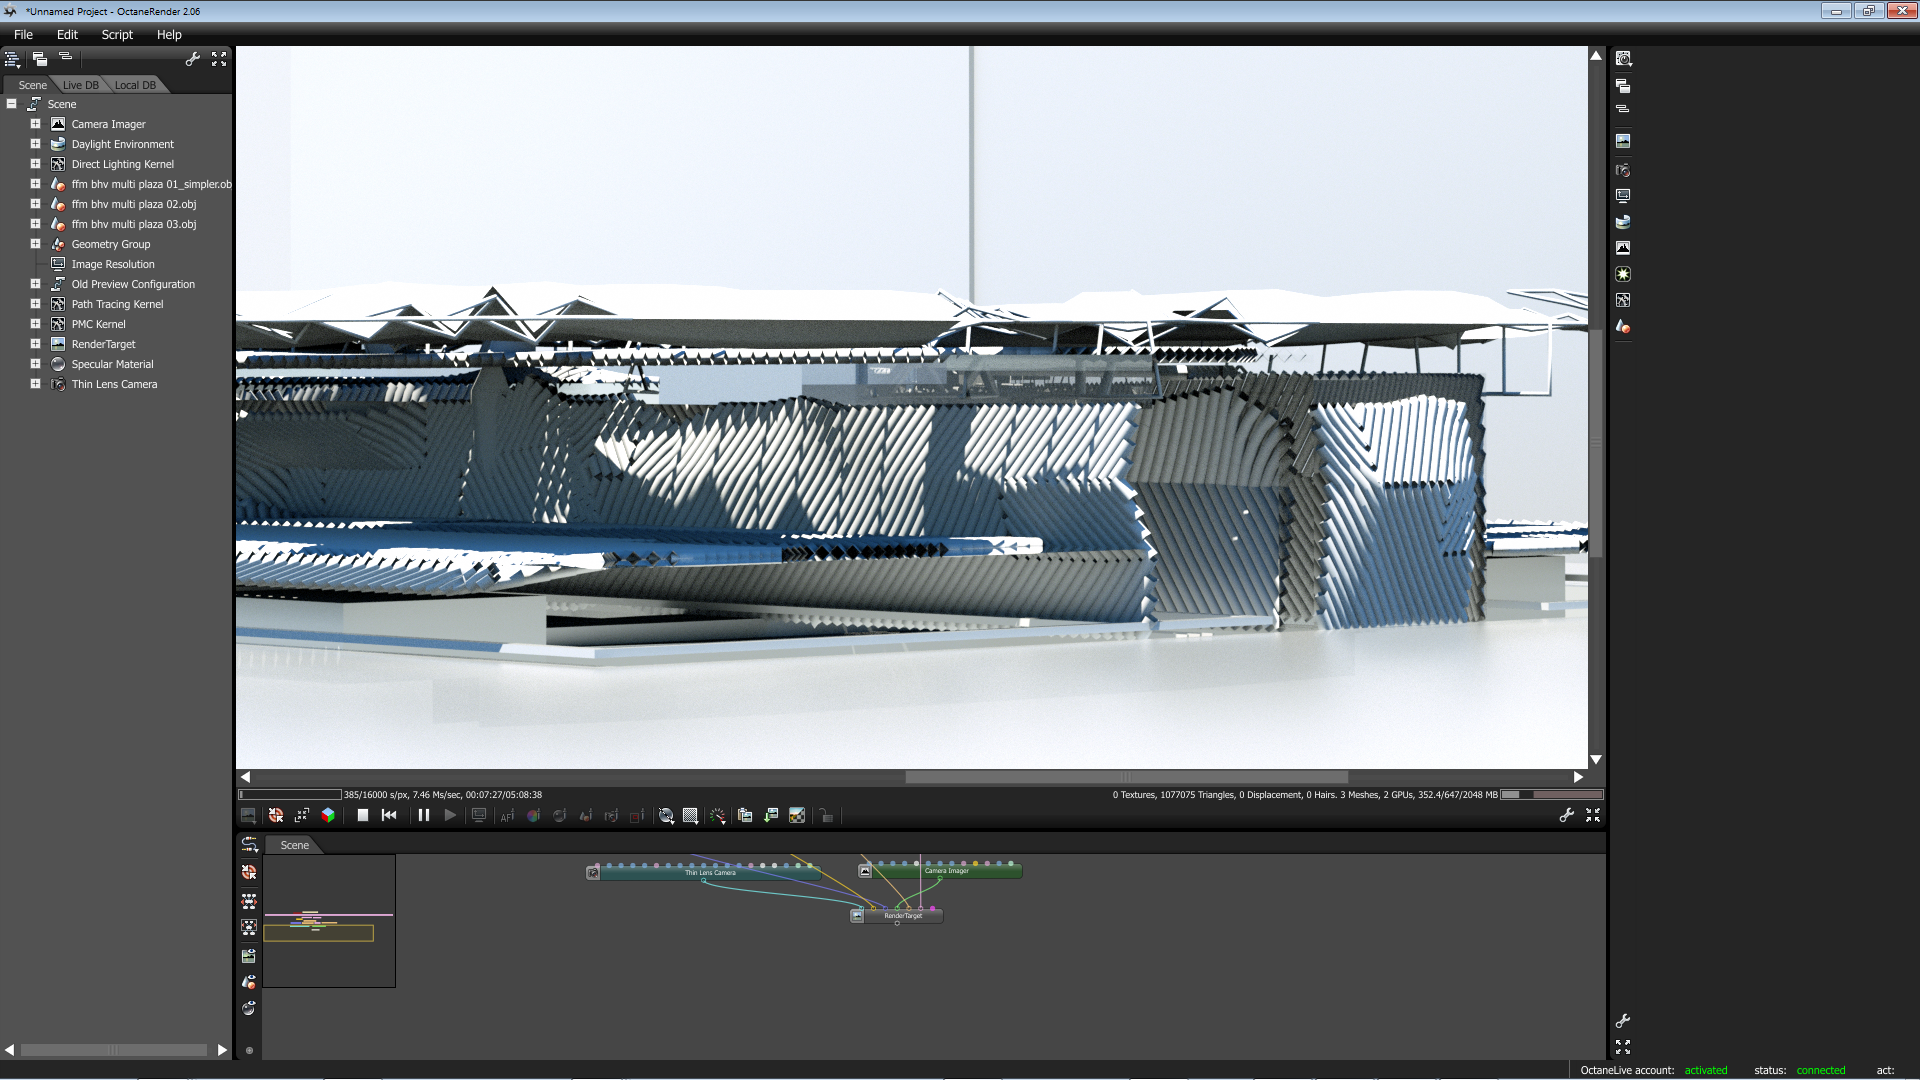Click the recenter view icon

pos(276,816)
